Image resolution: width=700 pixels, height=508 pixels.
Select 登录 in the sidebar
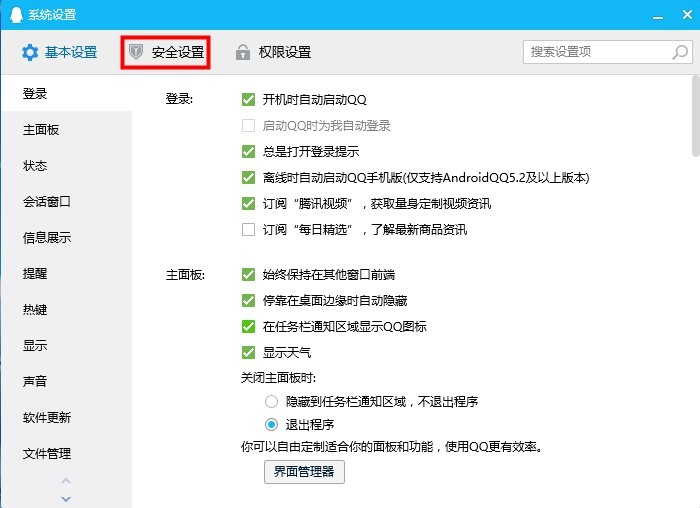67,94
